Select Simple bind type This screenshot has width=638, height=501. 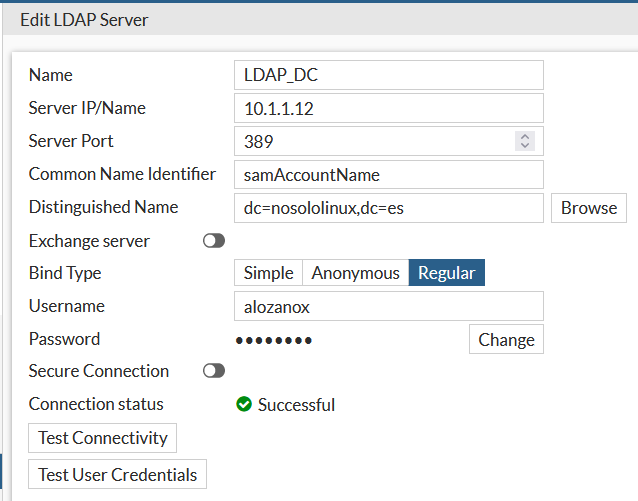coord(269,273)
